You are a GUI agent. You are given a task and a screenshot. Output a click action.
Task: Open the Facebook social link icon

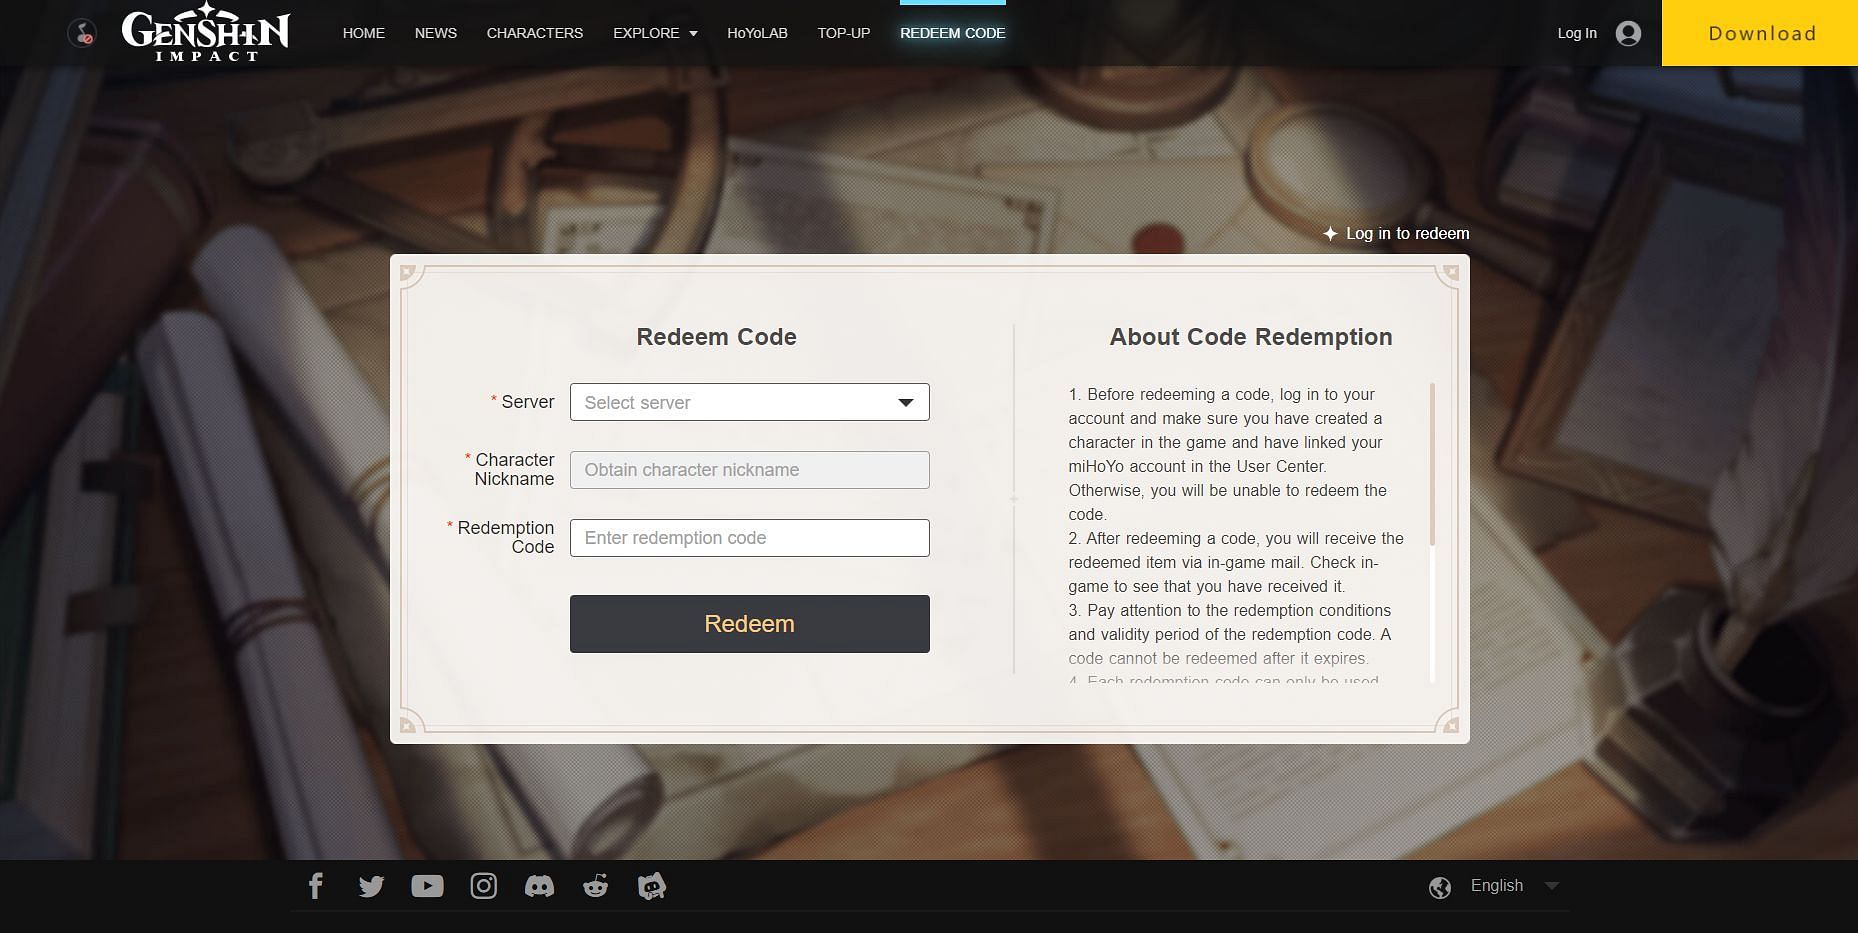(x=315, y=886)
